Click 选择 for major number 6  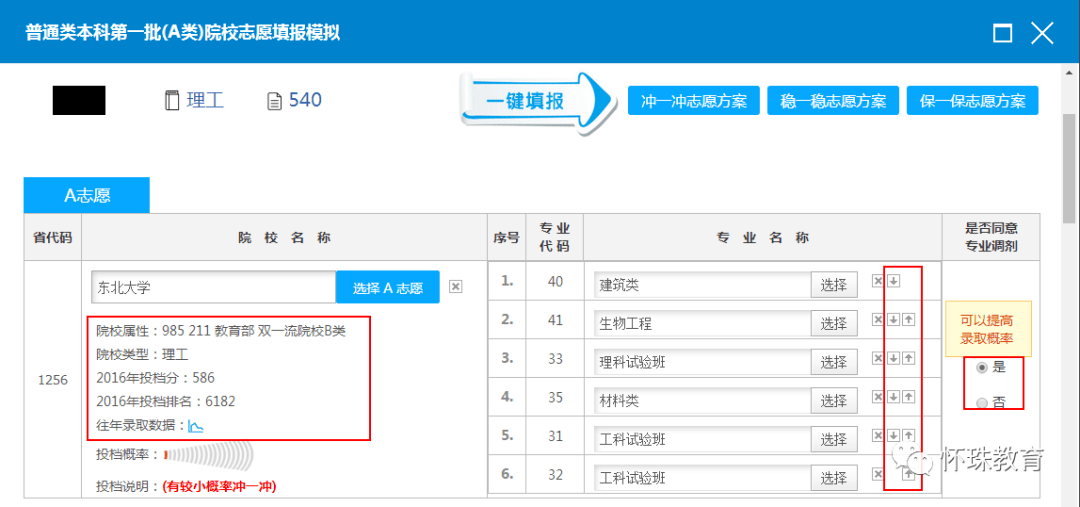coord(834,477)
